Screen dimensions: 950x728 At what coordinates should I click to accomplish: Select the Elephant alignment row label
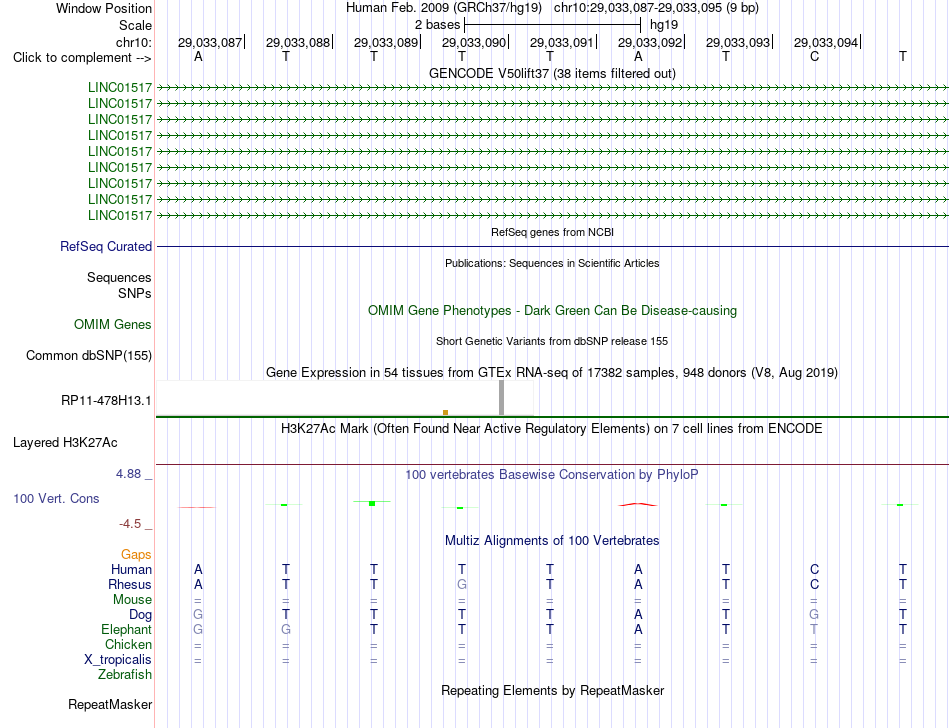[x=126, y=630]
